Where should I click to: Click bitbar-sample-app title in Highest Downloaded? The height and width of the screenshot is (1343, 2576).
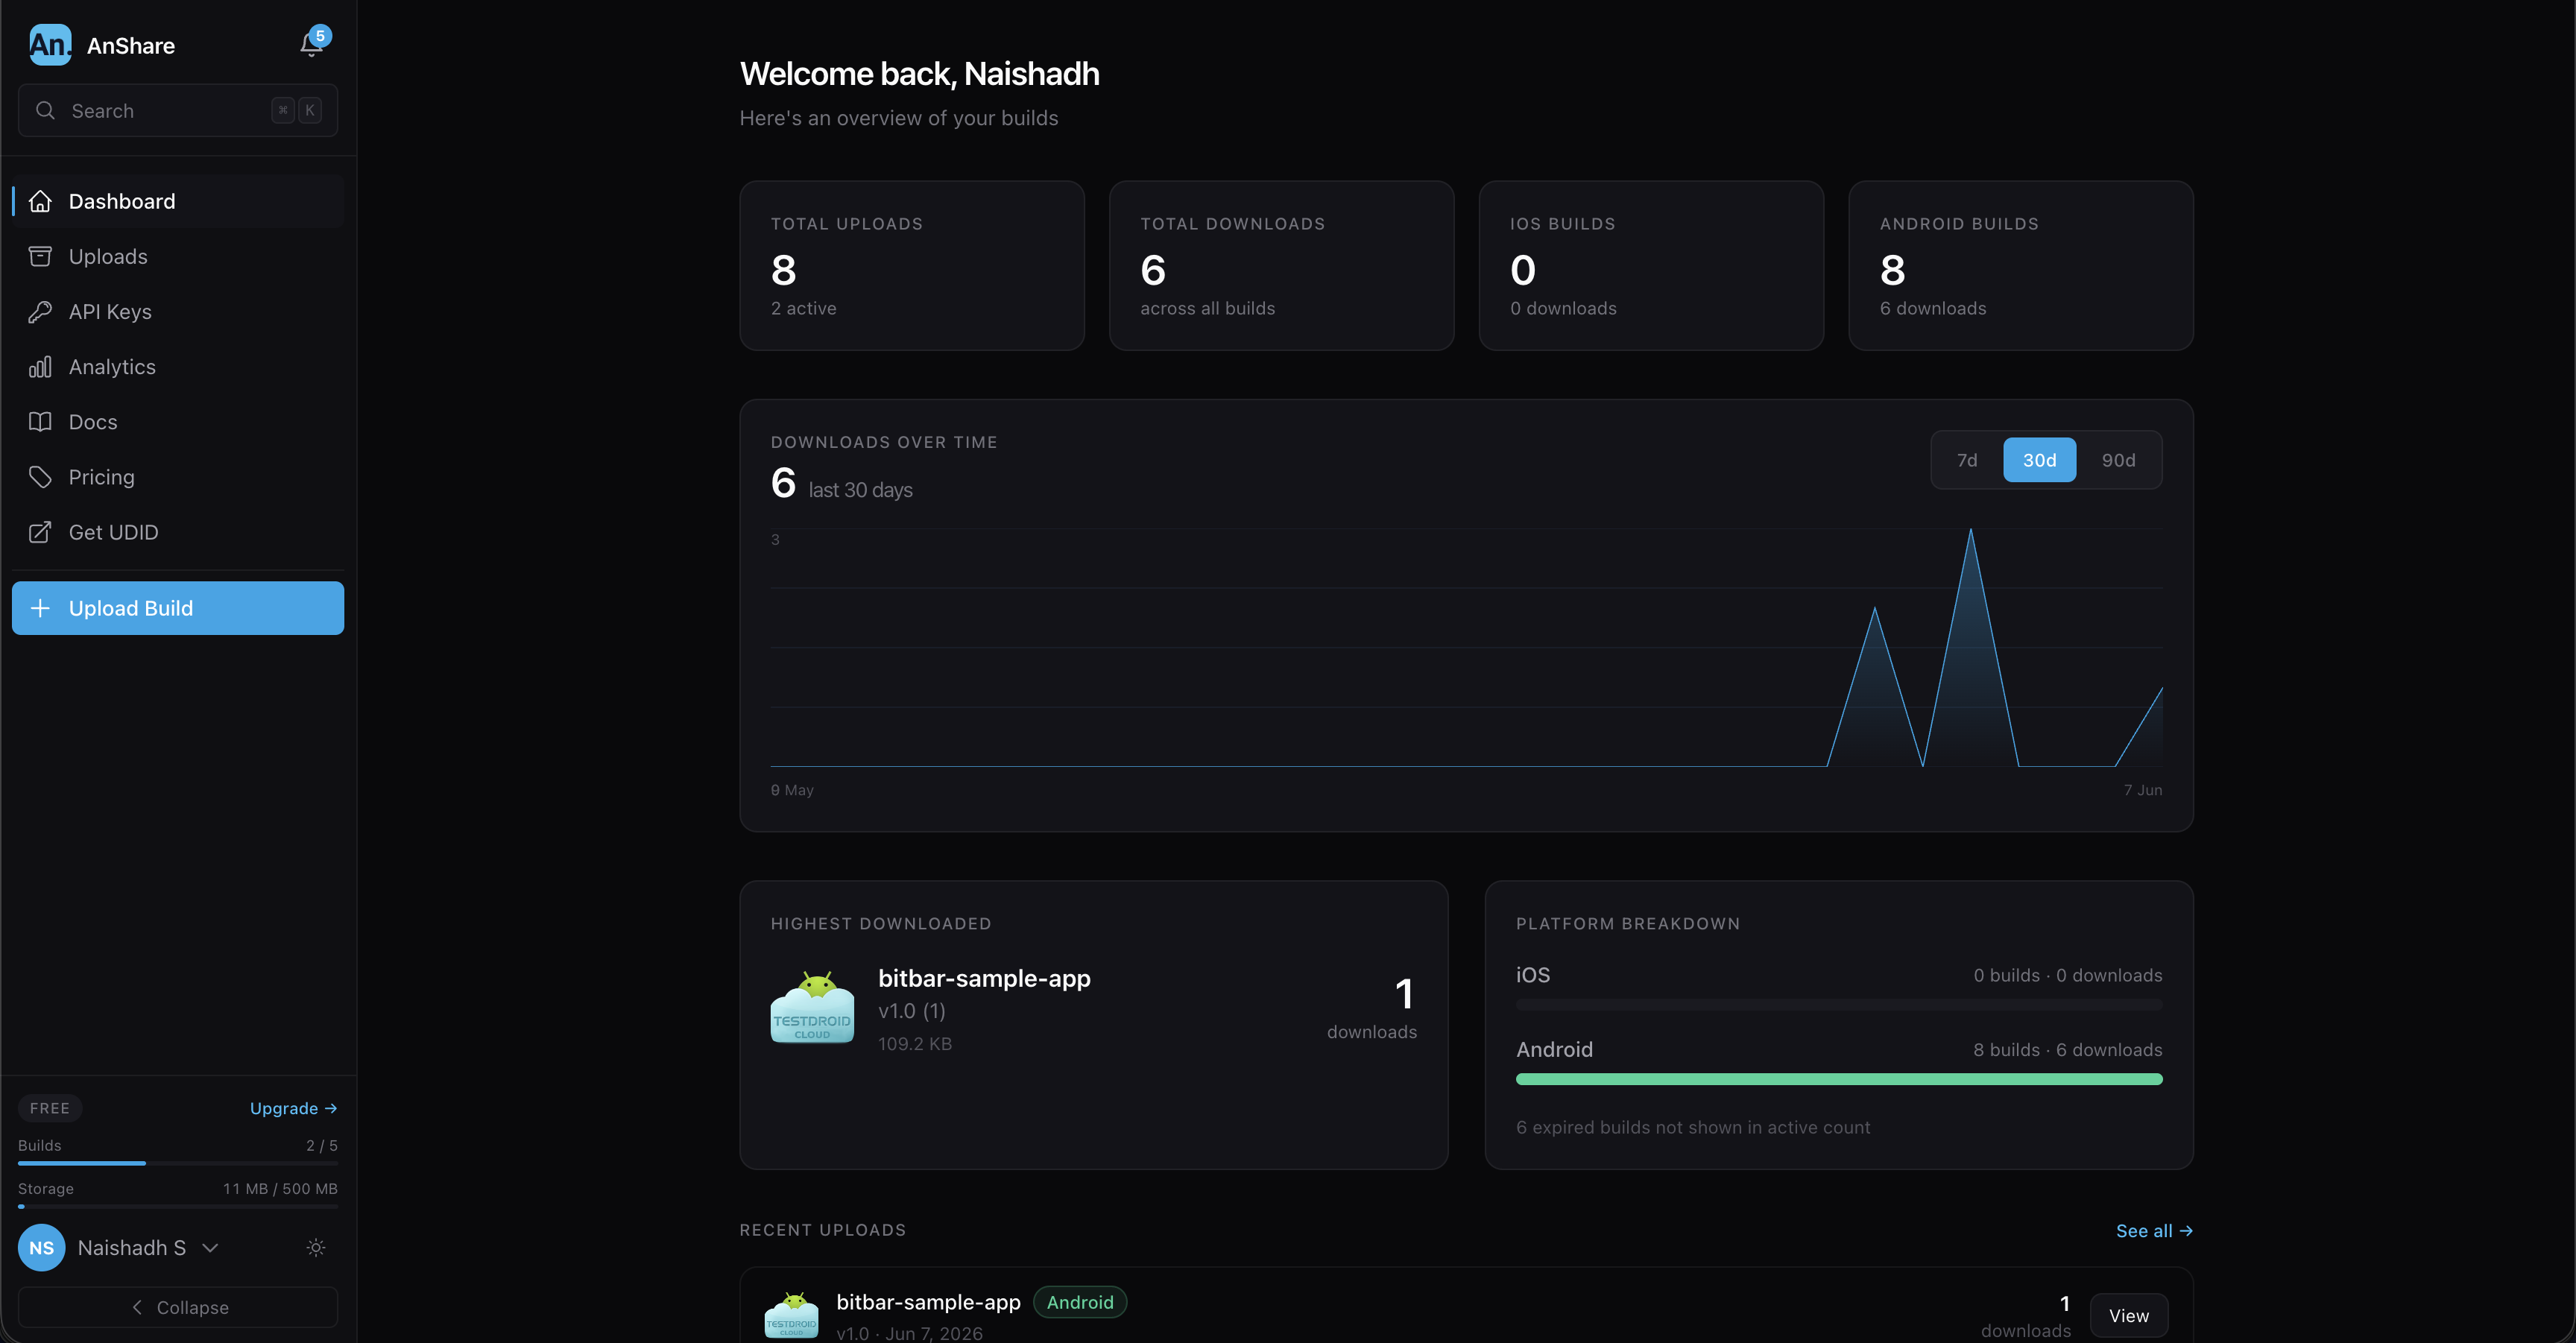984,978
